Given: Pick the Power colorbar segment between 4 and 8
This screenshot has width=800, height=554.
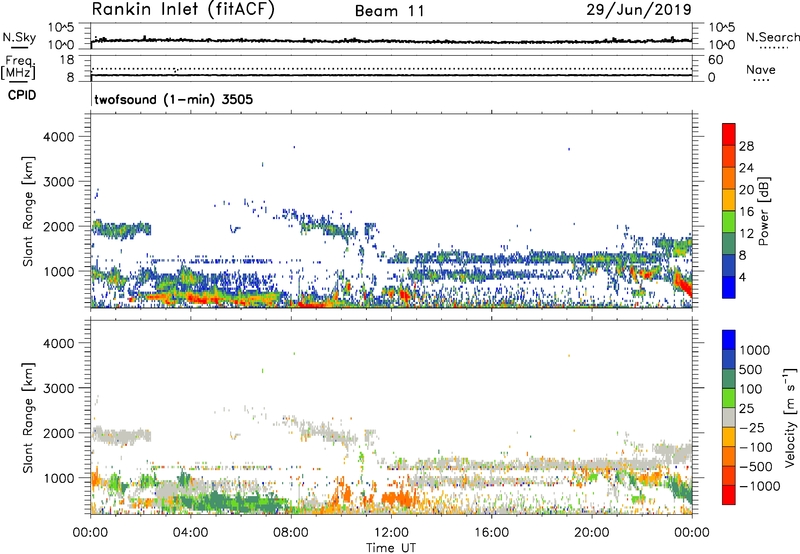Looking at the screenshot, I should 729,265.
